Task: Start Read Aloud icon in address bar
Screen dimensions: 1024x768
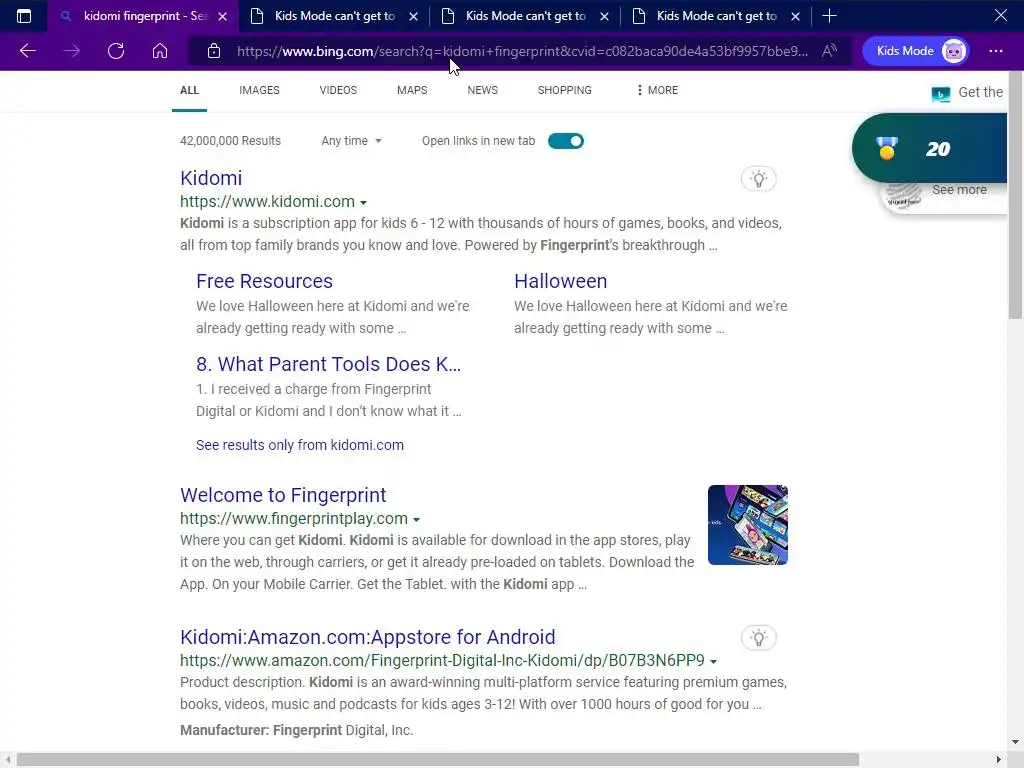Action: pos(829,51)
